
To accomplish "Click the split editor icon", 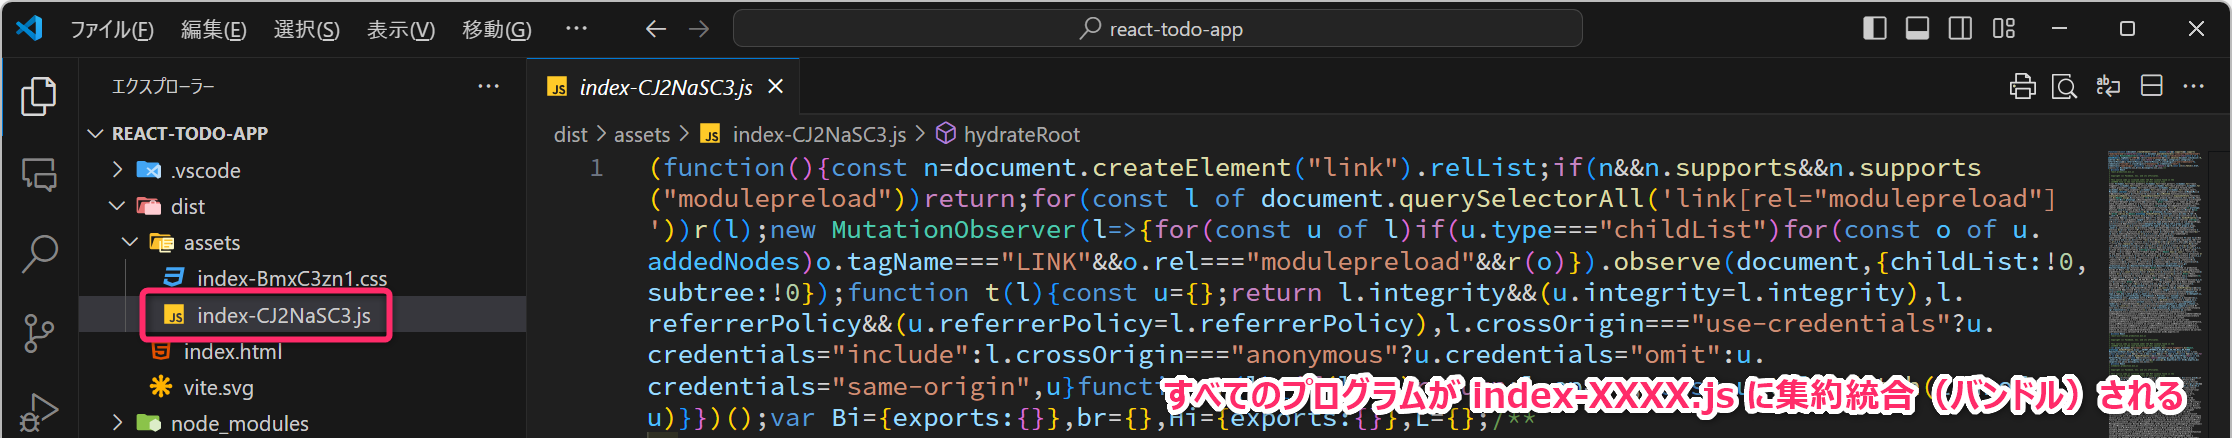I will [2151, 87].
